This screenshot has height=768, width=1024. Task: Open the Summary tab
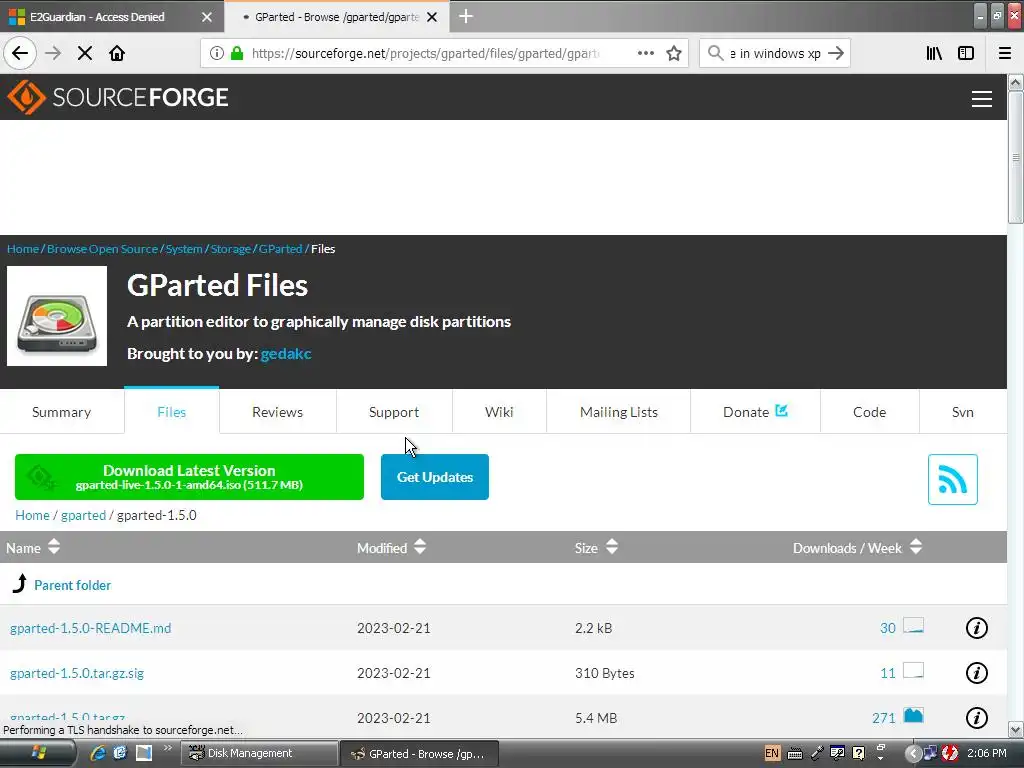coord(61,412)
